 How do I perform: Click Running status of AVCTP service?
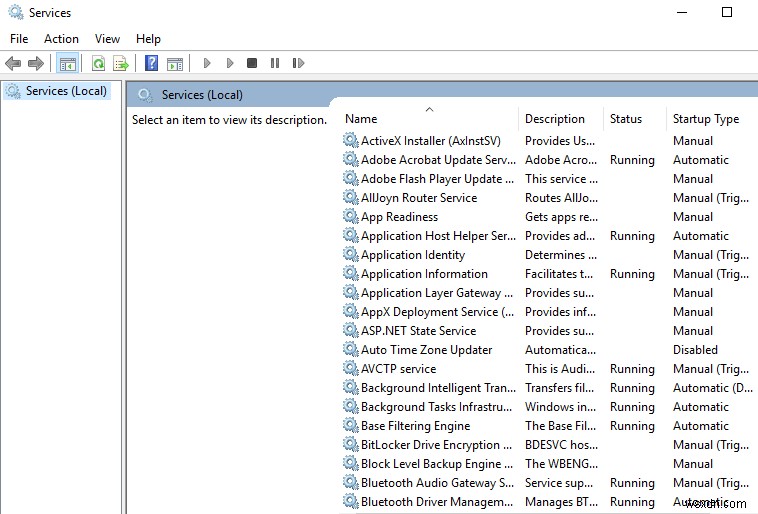[632, 369]
